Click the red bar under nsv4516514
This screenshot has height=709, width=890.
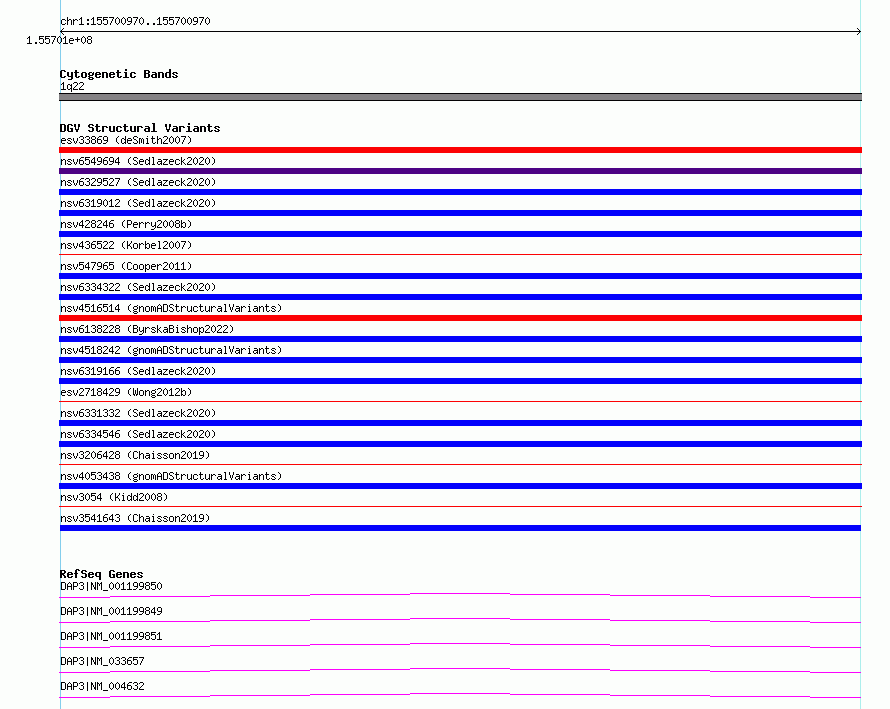pos(460,318)
